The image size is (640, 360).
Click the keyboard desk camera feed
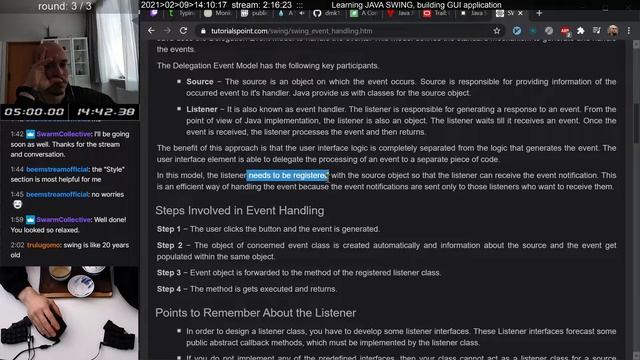coord(69,313)
